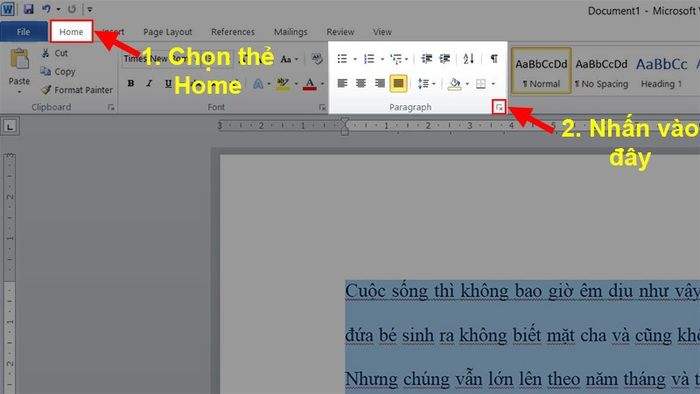The width and height of the screenshot is (700, 394).
Task: Toggle Bold formatting
Action: [x=131, y=83]
